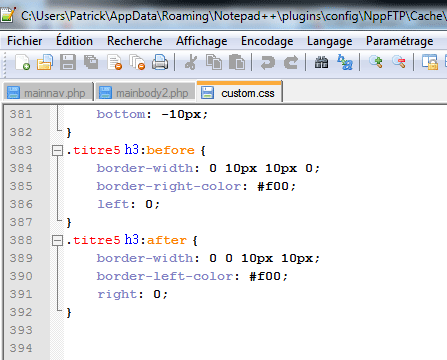
Task: Click the Notepad++ title bar app icon
Action: [7, 15]
